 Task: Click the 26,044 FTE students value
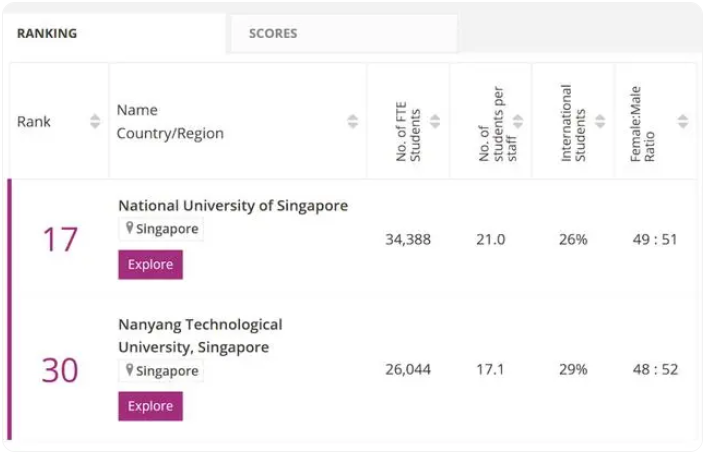(x=408, y=369)
